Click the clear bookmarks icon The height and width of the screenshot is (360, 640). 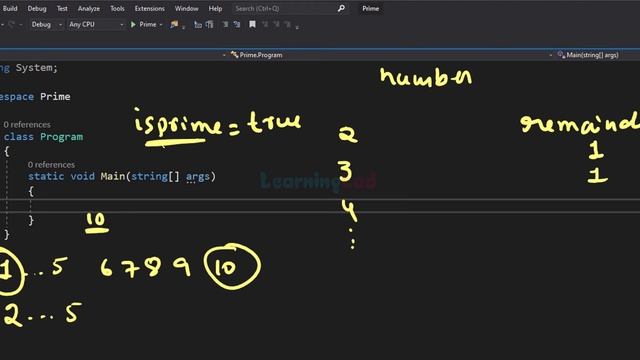pyautogui.click(x=287, y=24)
